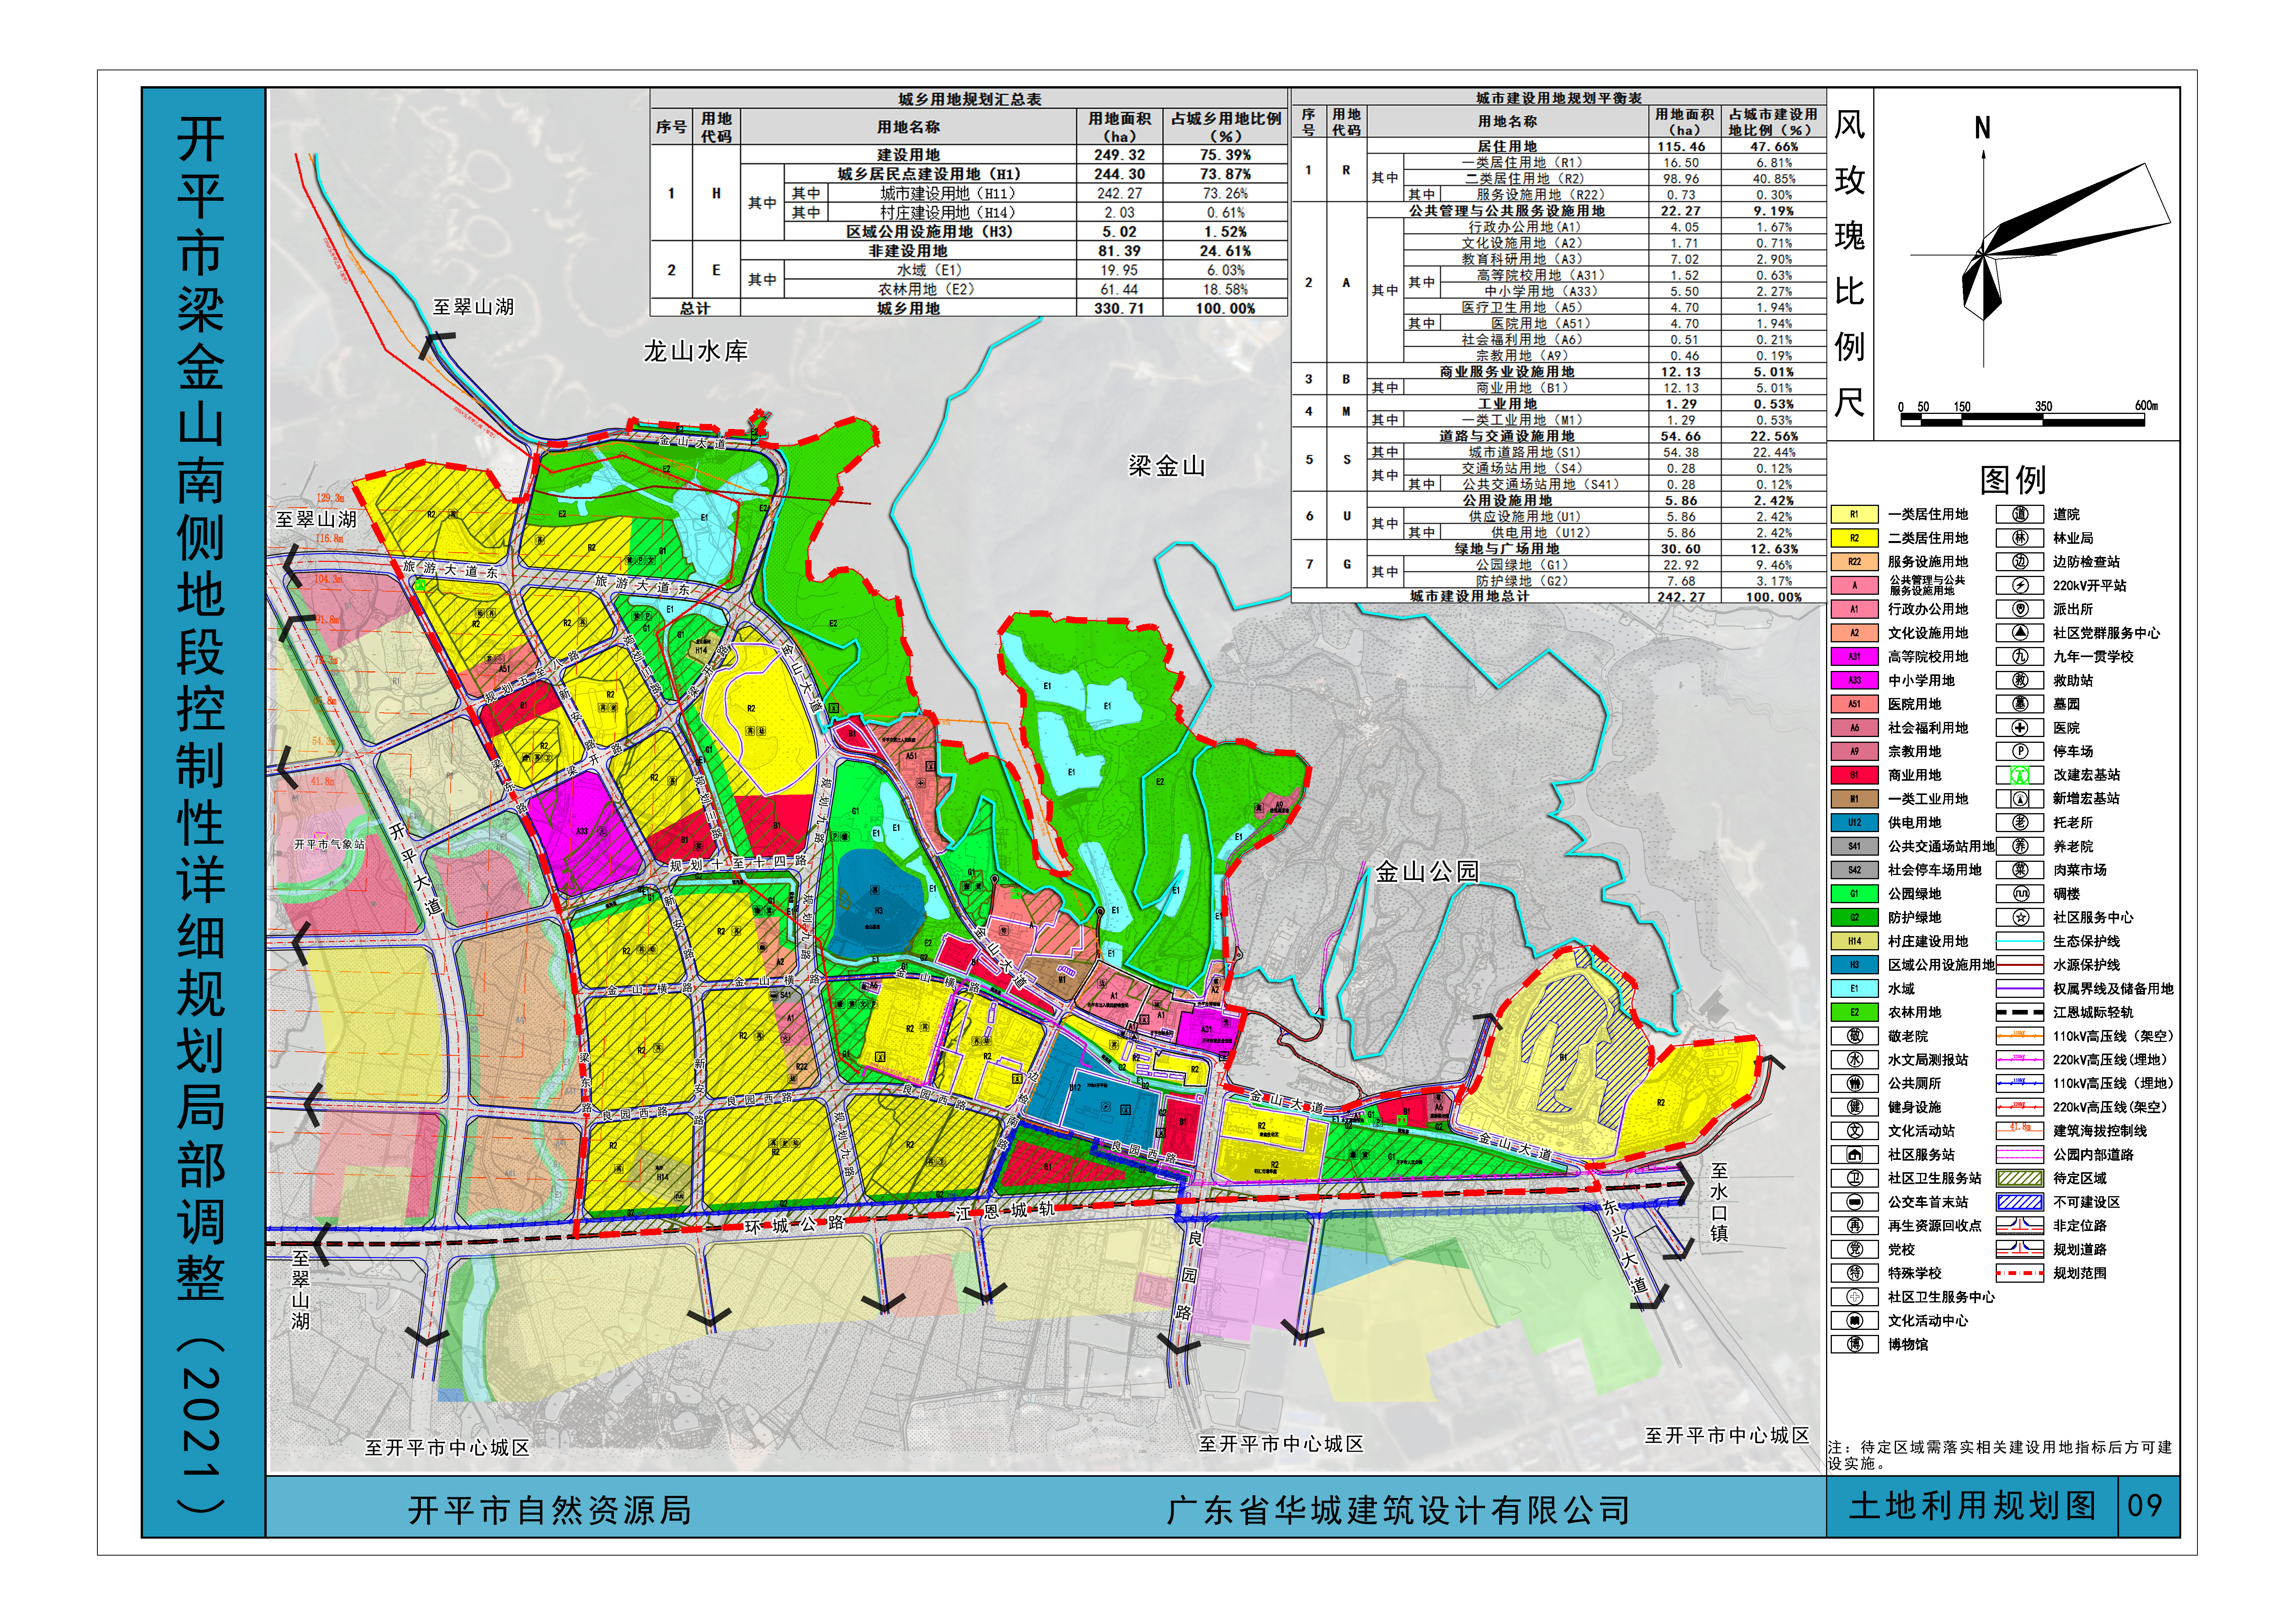
Task: Click the 公交车首末站 legend symbol
Action: point(1855,1202)
